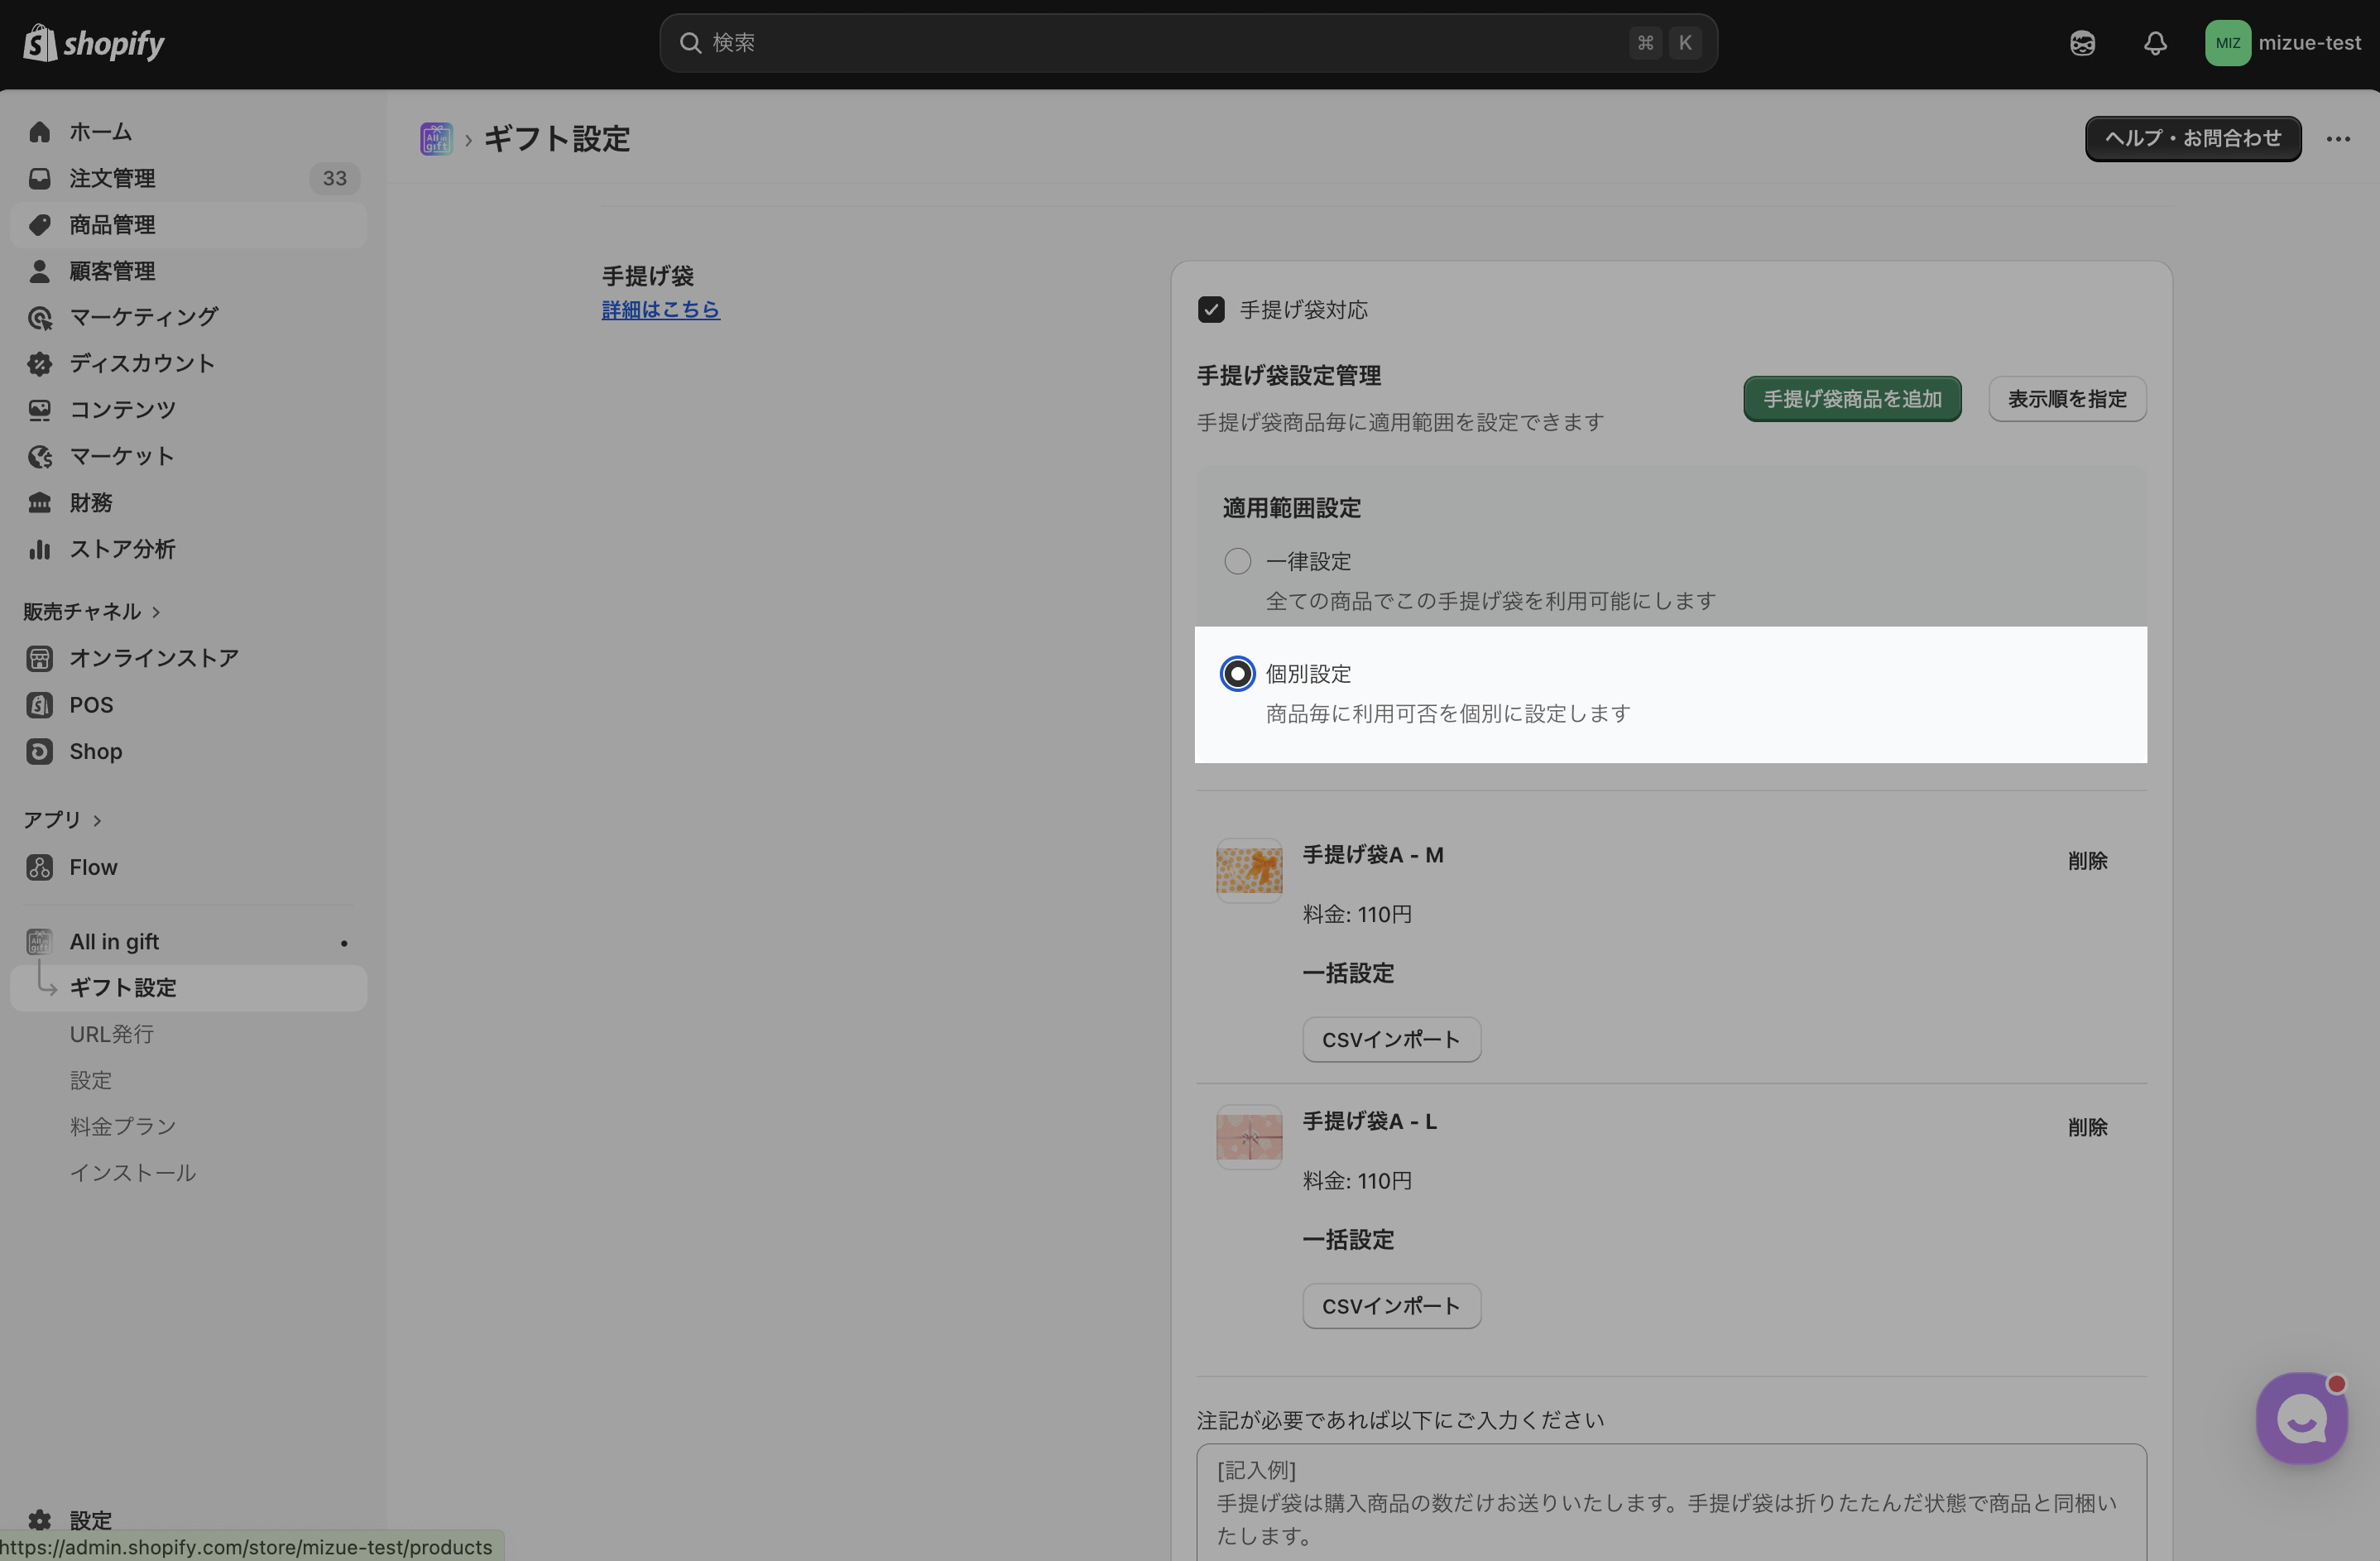Click the three-dot more actions icon
This screenshot has height=1561, width=2380.
[x=2338, y=139]
